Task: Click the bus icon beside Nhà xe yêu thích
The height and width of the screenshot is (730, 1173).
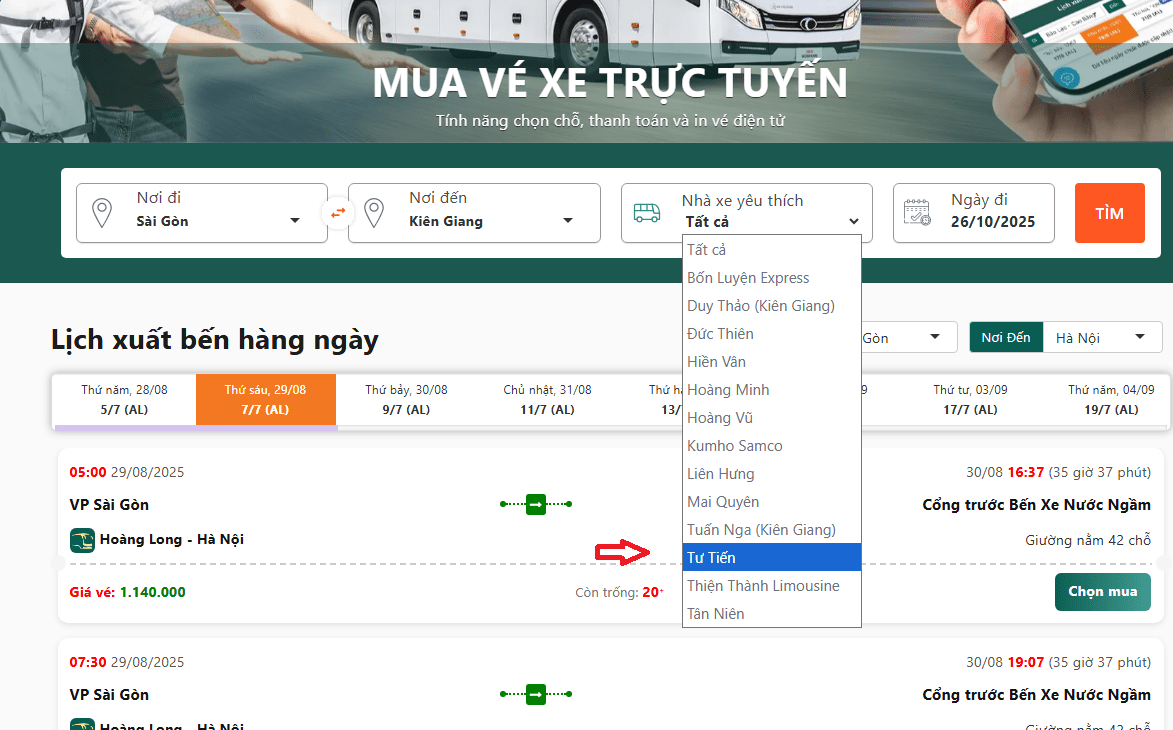Action: tap(647, 213)
